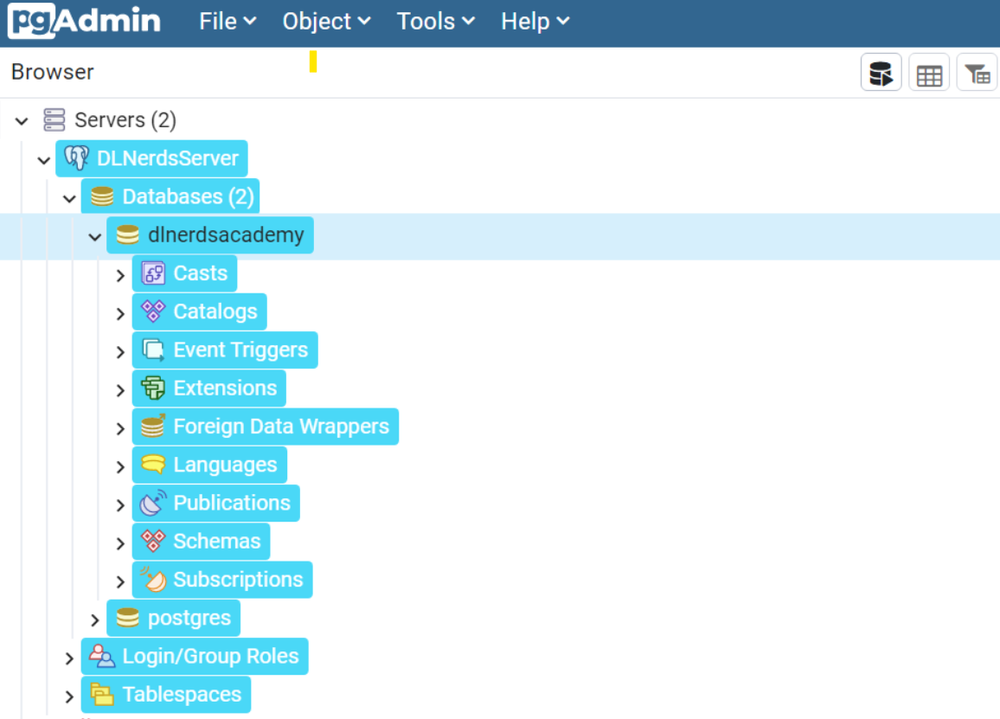Collapse the dlnerdsacademy database node
The height and width of the screenshot is (719, 1000).
(94, 237)
